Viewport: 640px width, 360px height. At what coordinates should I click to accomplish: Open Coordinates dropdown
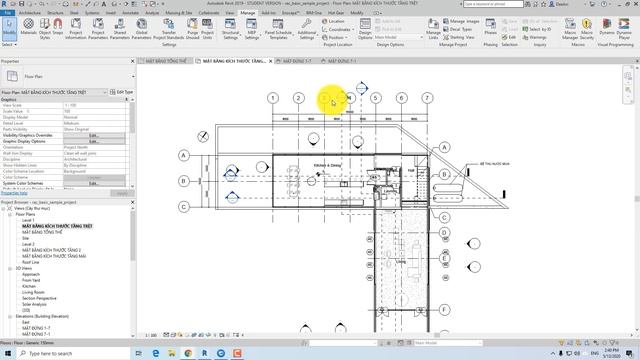click(x=338, y=29)
